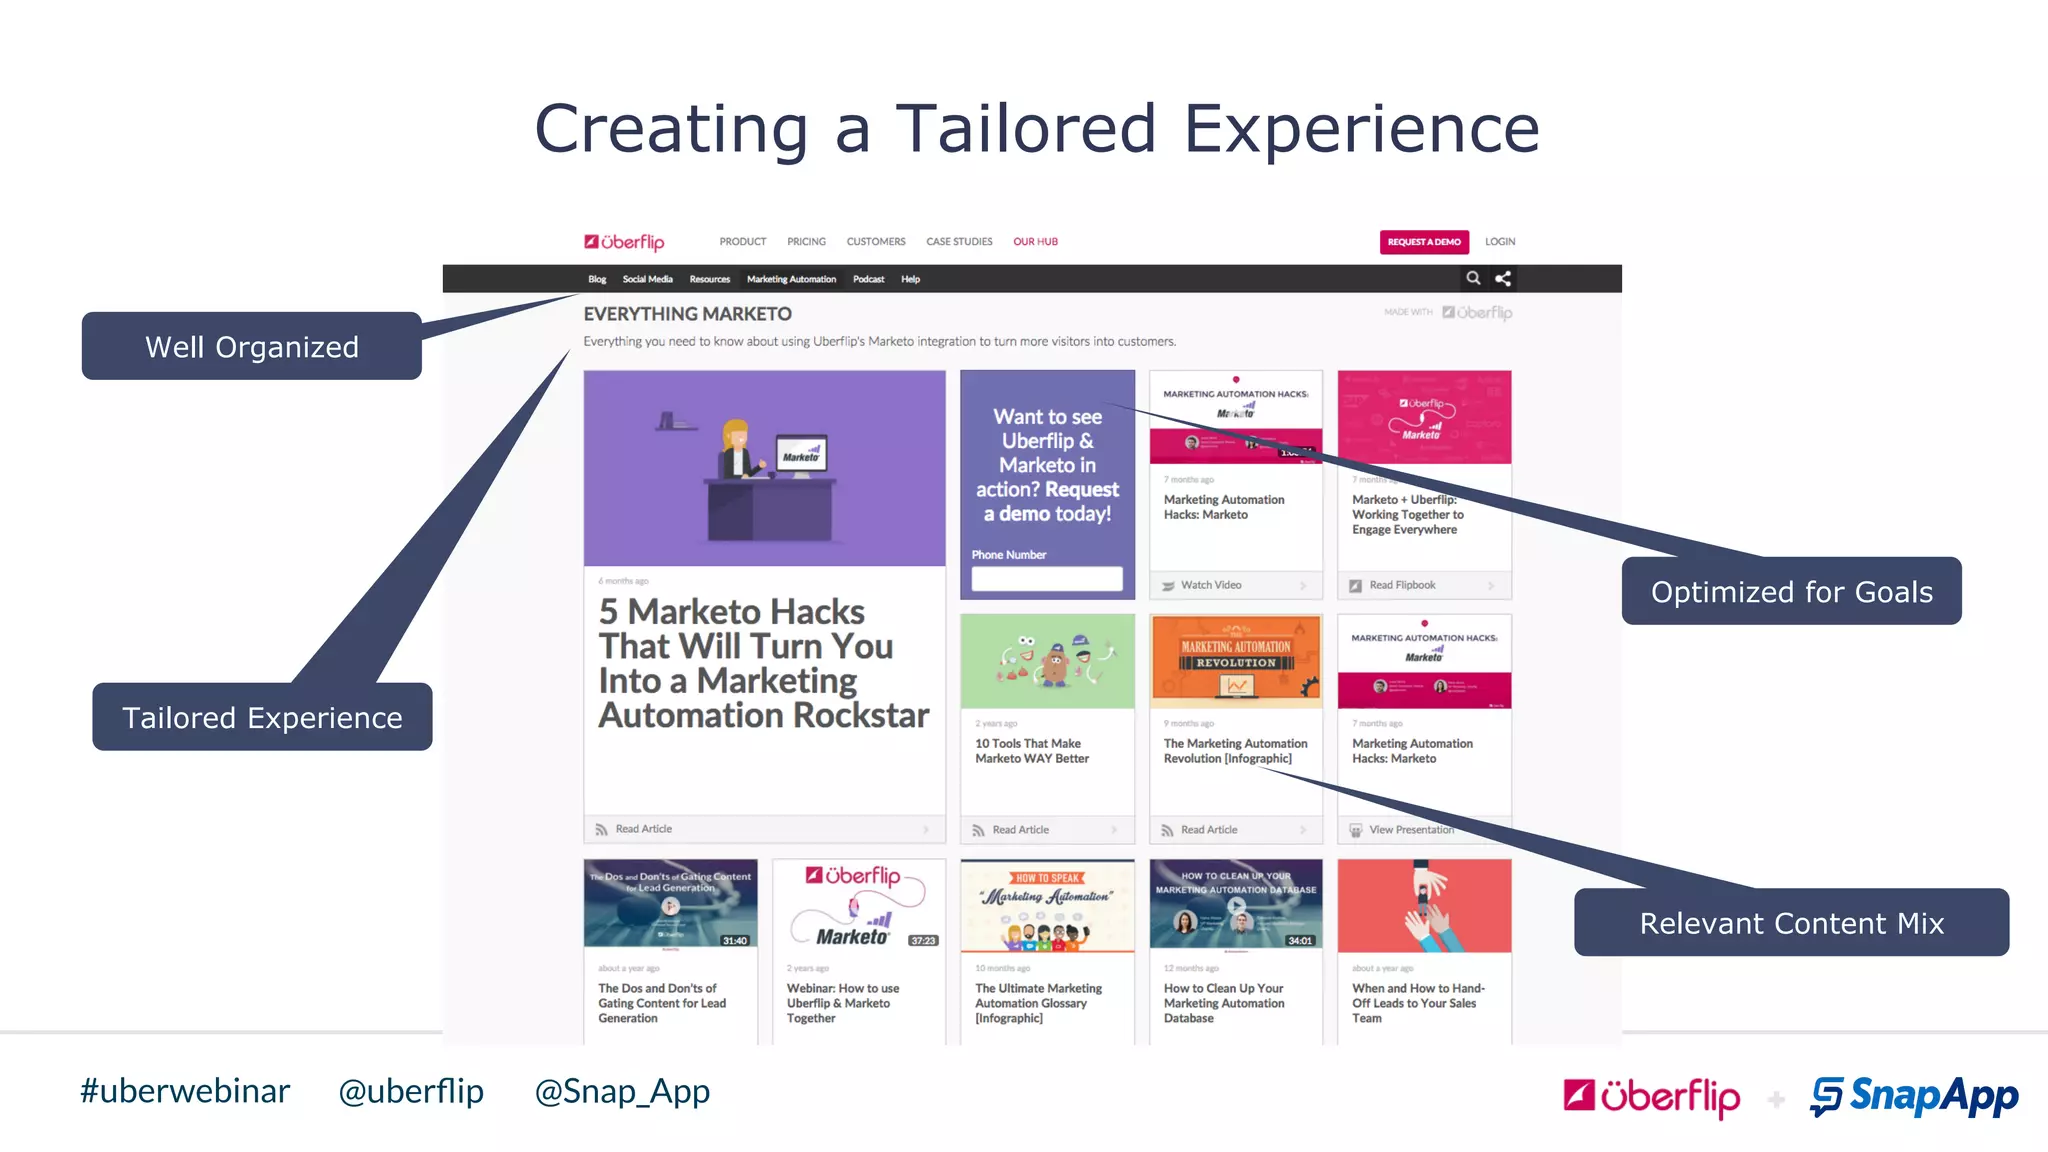Open the PRODUCT menu item
The height and width of the screenshot is (1152, 2048).
pos(743,242)
